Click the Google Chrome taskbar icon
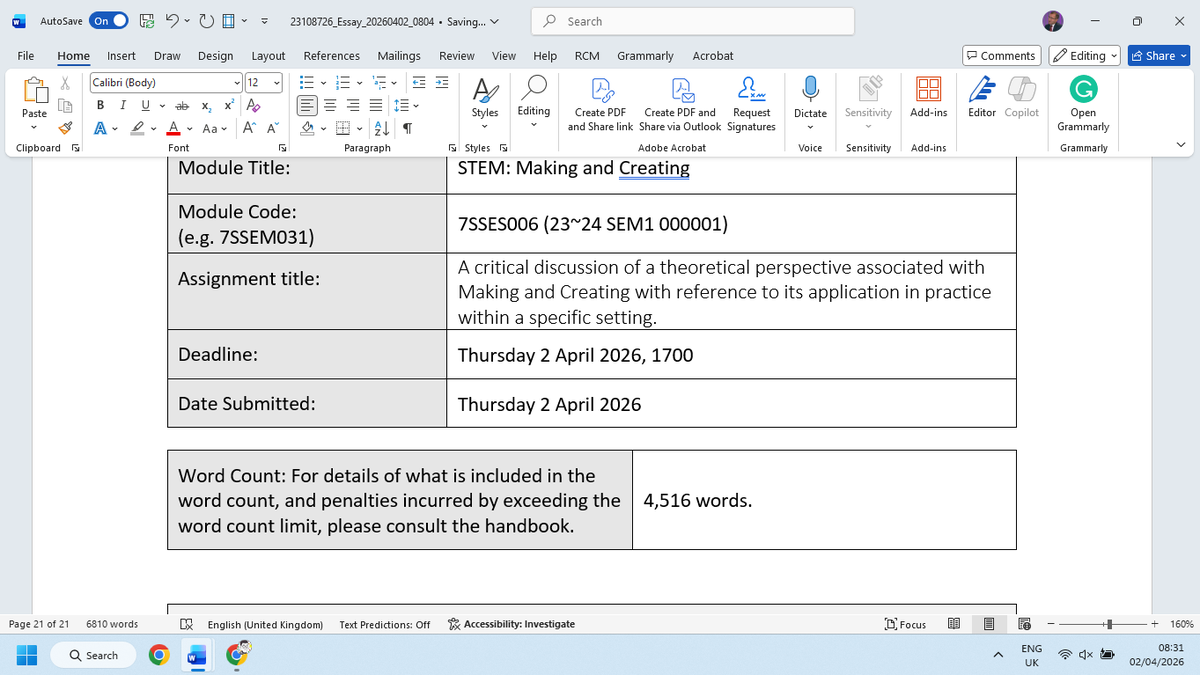The width and height of the screenshot is (1200, 675). 158,656
